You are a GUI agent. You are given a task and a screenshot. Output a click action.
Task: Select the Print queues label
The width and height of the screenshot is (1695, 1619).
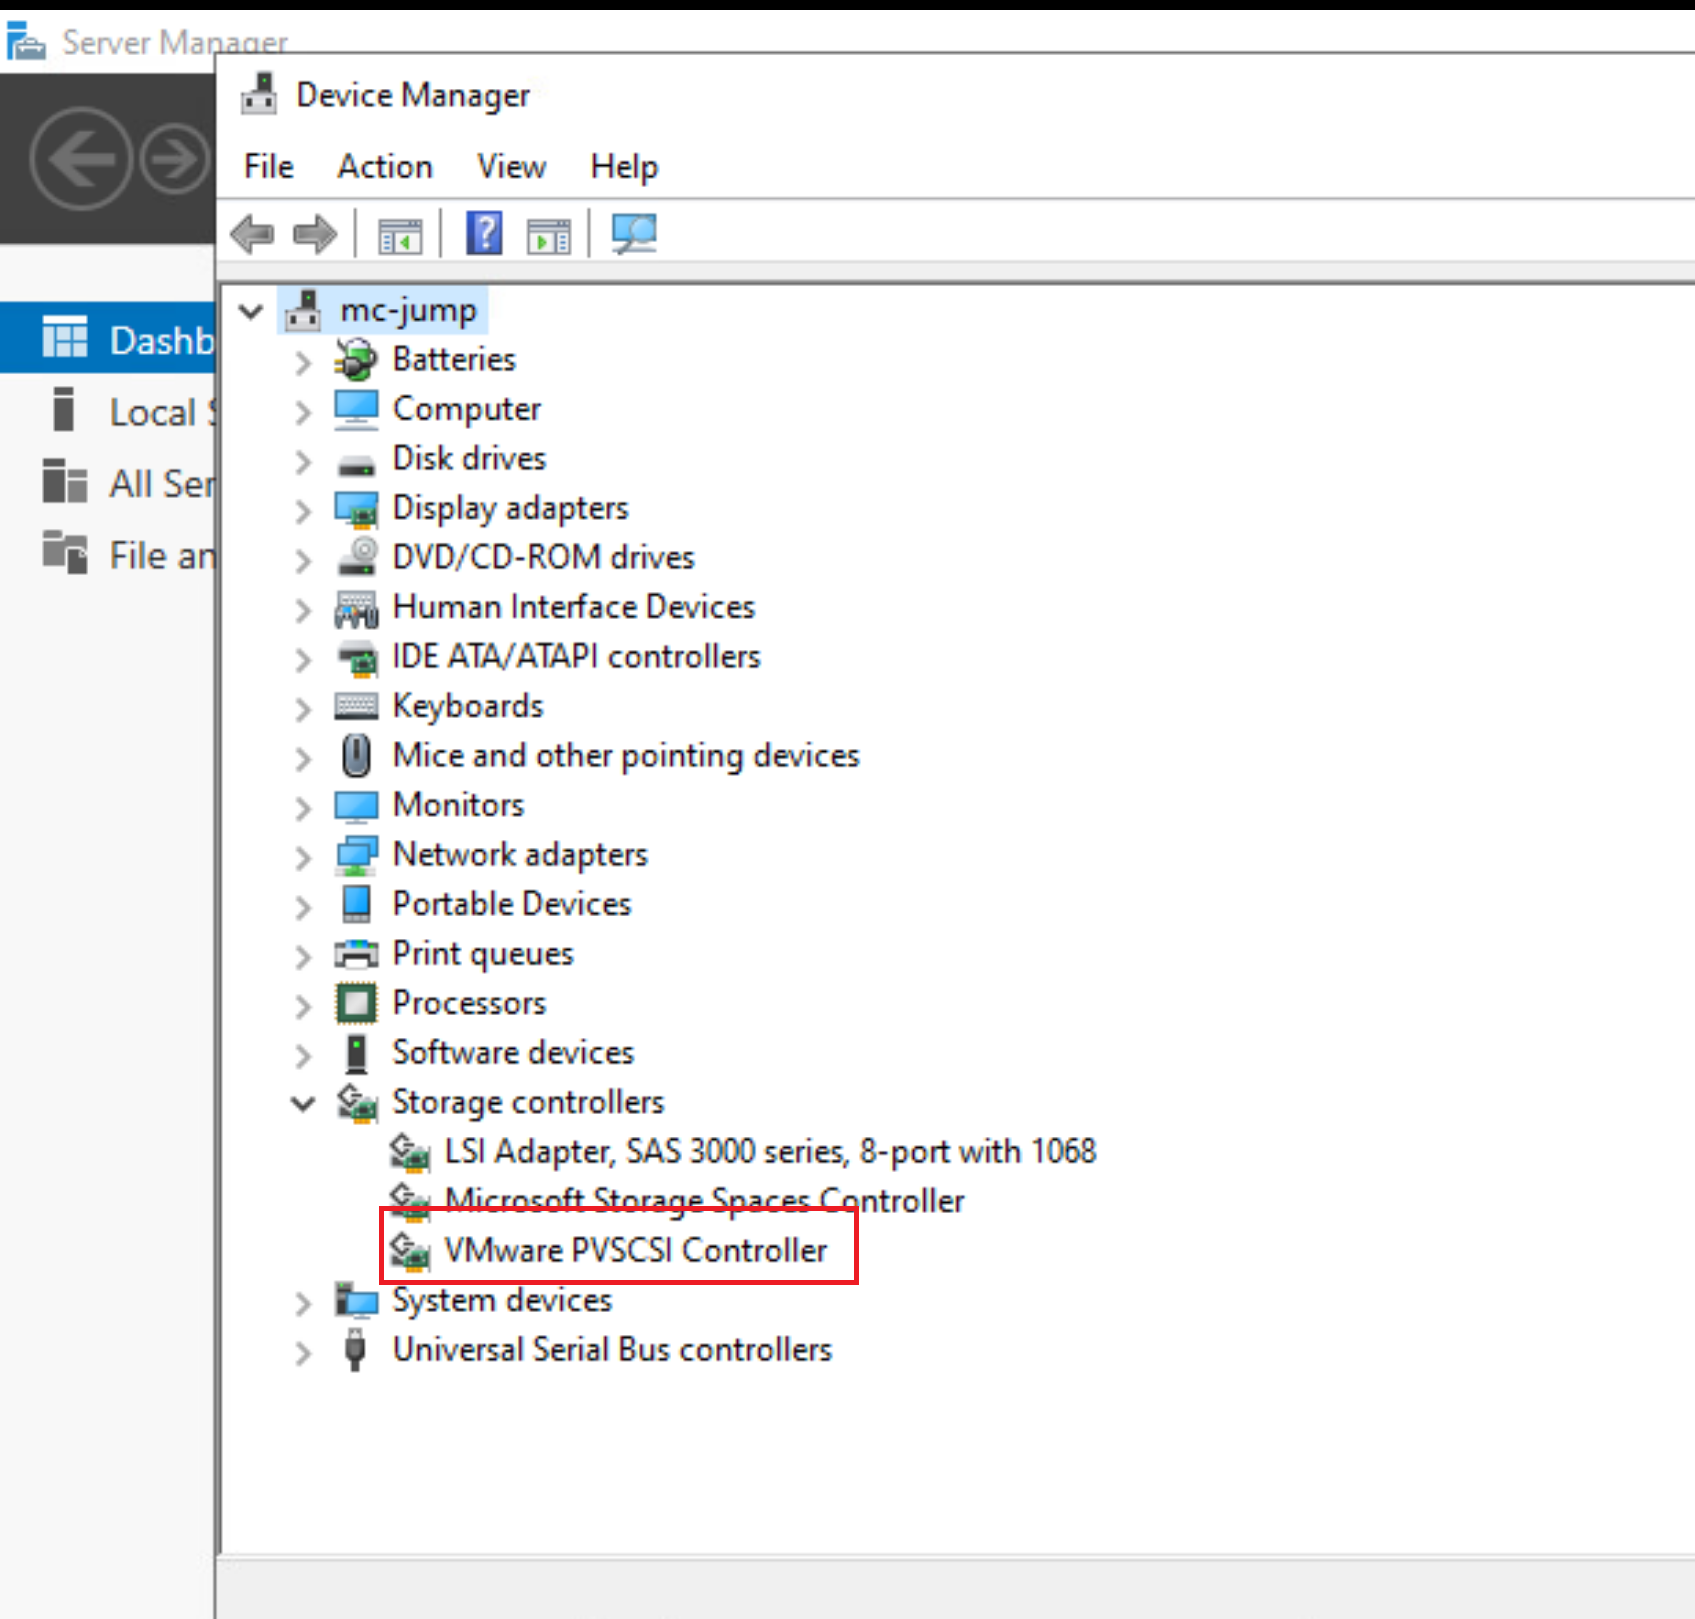(x=483, y=953)
